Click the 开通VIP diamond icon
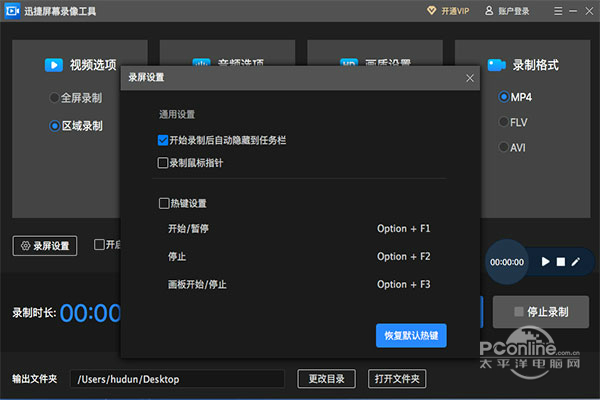 click(x=431, y=11)
